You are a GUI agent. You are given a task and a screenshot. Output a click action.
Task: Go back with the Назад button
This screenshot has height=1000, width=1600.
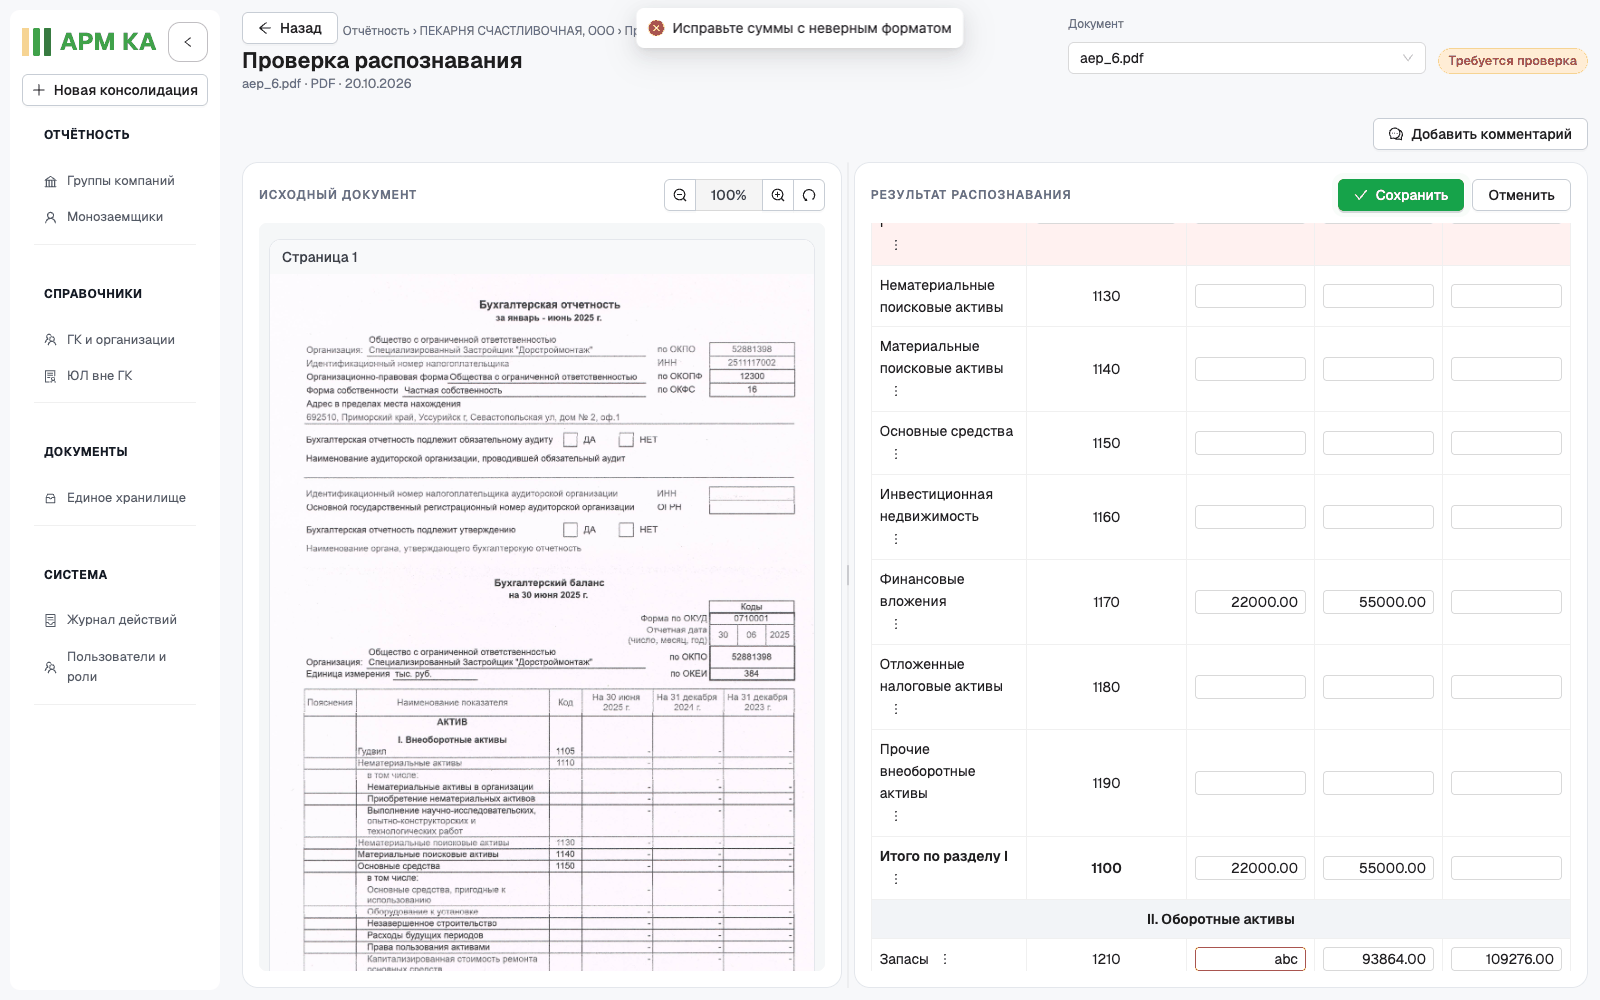tap(290, 28)
